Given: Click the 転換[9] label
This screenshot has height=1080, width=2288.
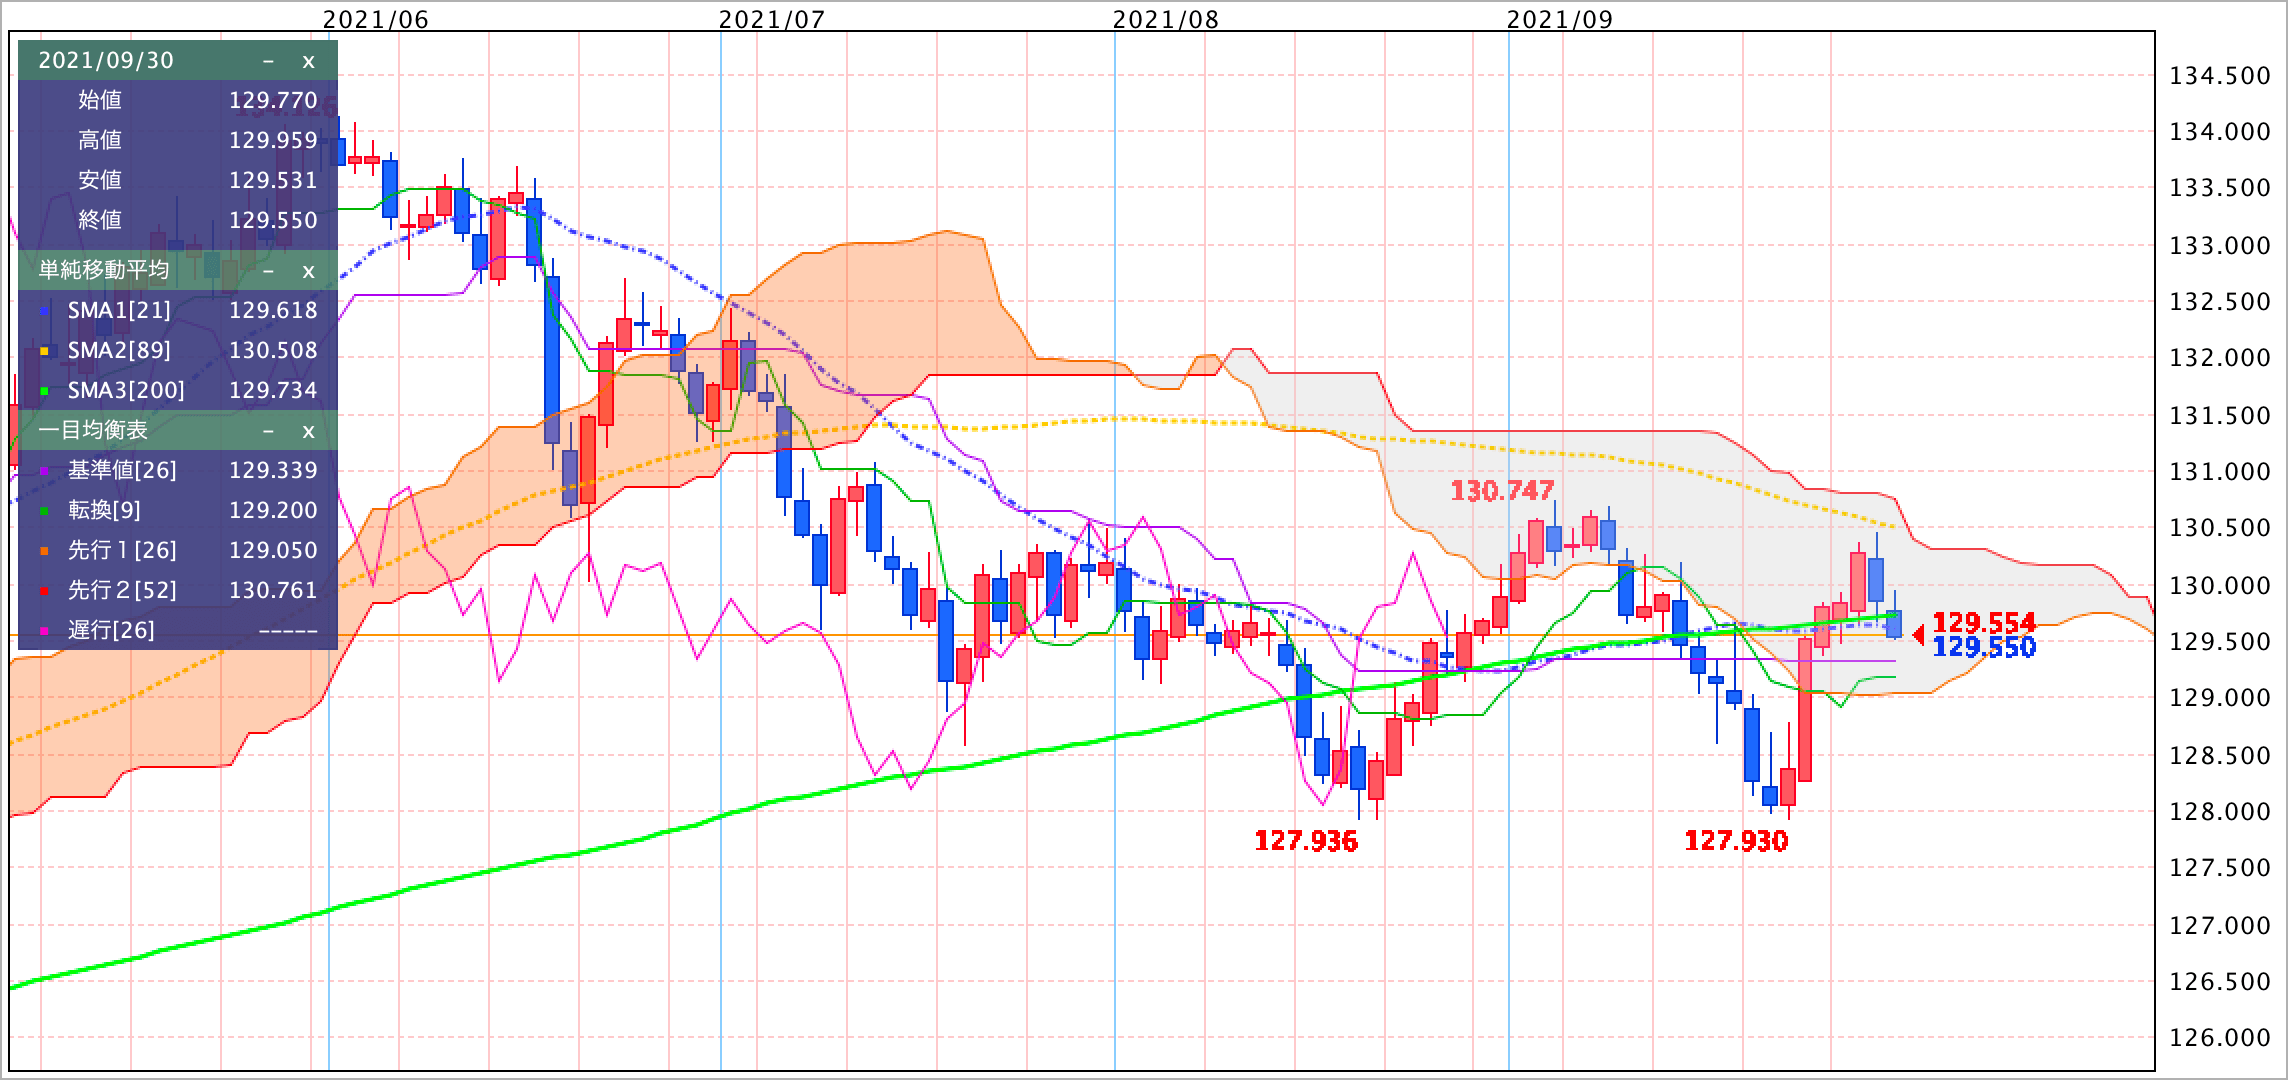Looking at the screenshot, I should [104, 510].
